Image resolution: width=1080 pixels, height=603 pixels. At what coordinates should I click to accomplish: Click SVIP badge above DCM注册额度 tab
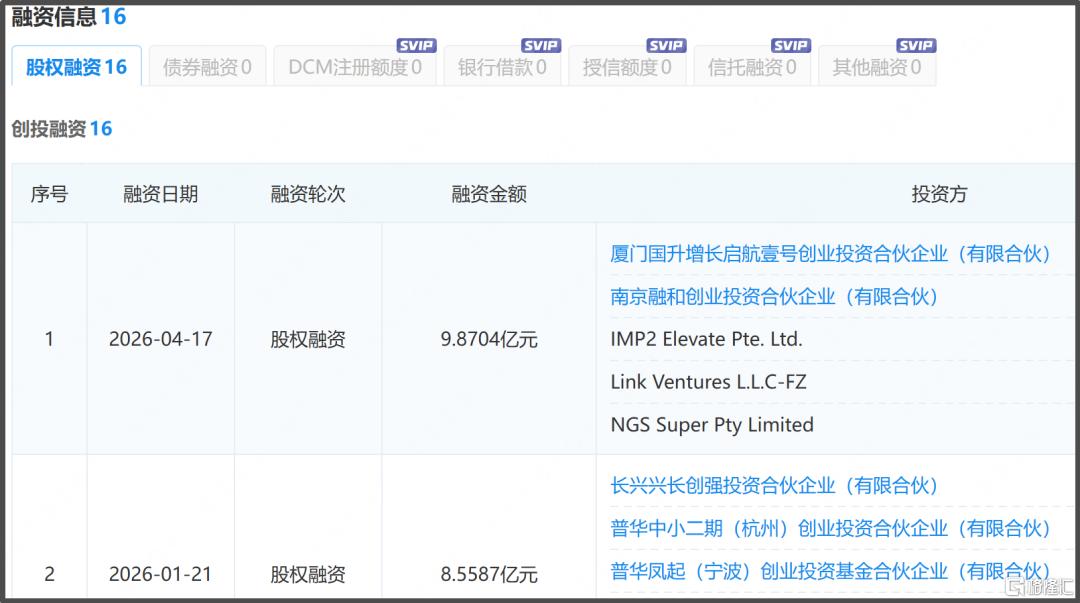click(x=416, y=45)
